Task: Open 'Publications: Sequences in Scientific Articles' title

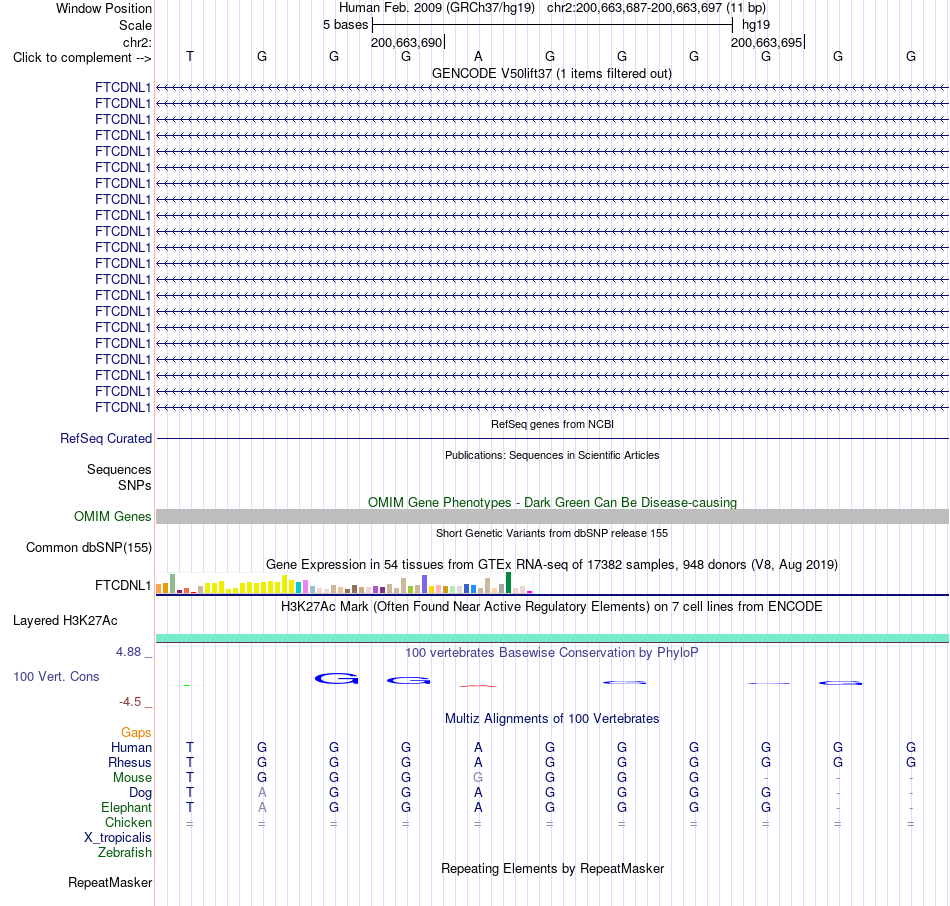Action: [552, 455]
